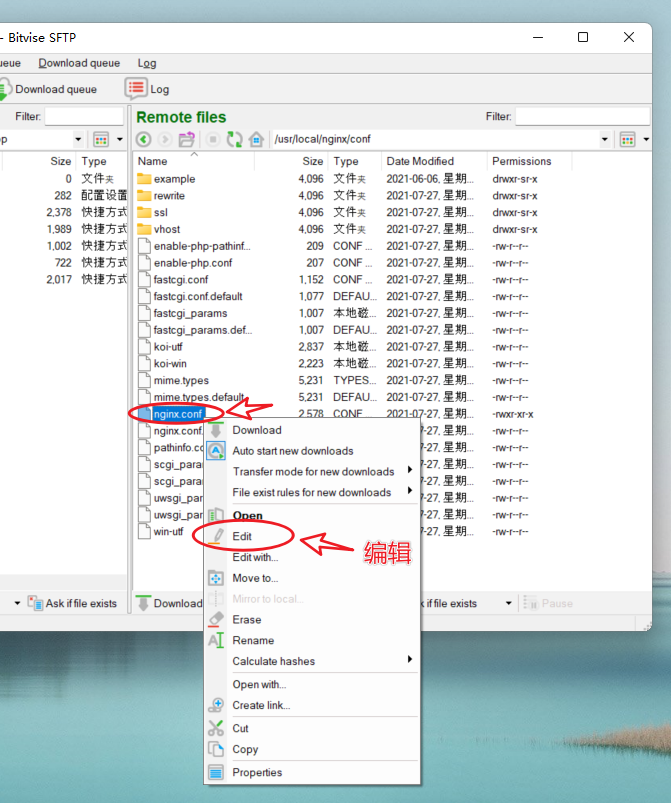Click the example folder icon
Viewport: 671px width, 803px height.
click(144, 179)
